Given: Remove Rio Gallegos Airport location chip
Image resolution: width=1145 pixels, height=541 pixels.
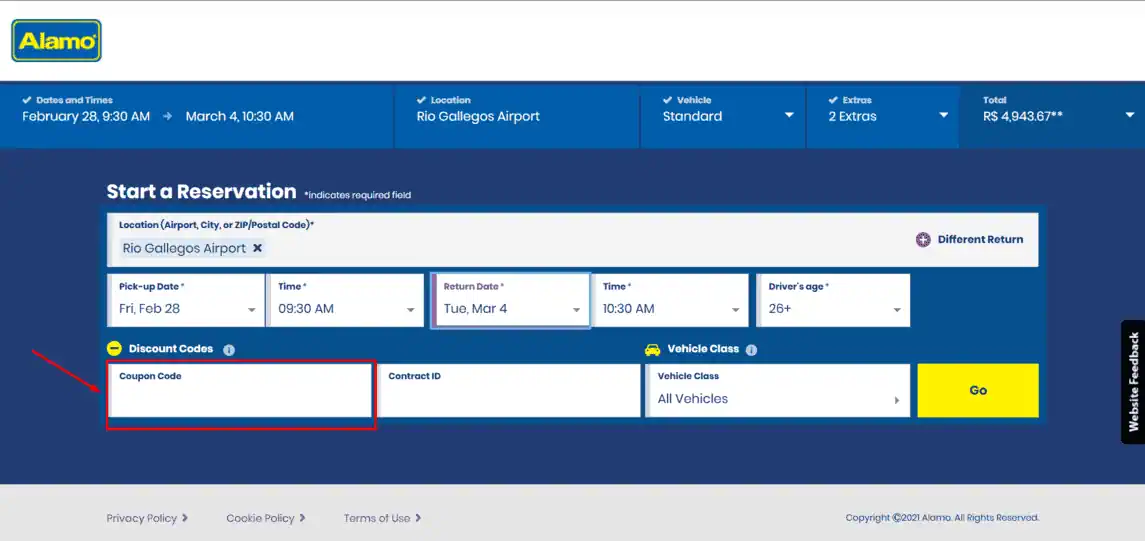Looking at the screenshot, I should 257,248.
